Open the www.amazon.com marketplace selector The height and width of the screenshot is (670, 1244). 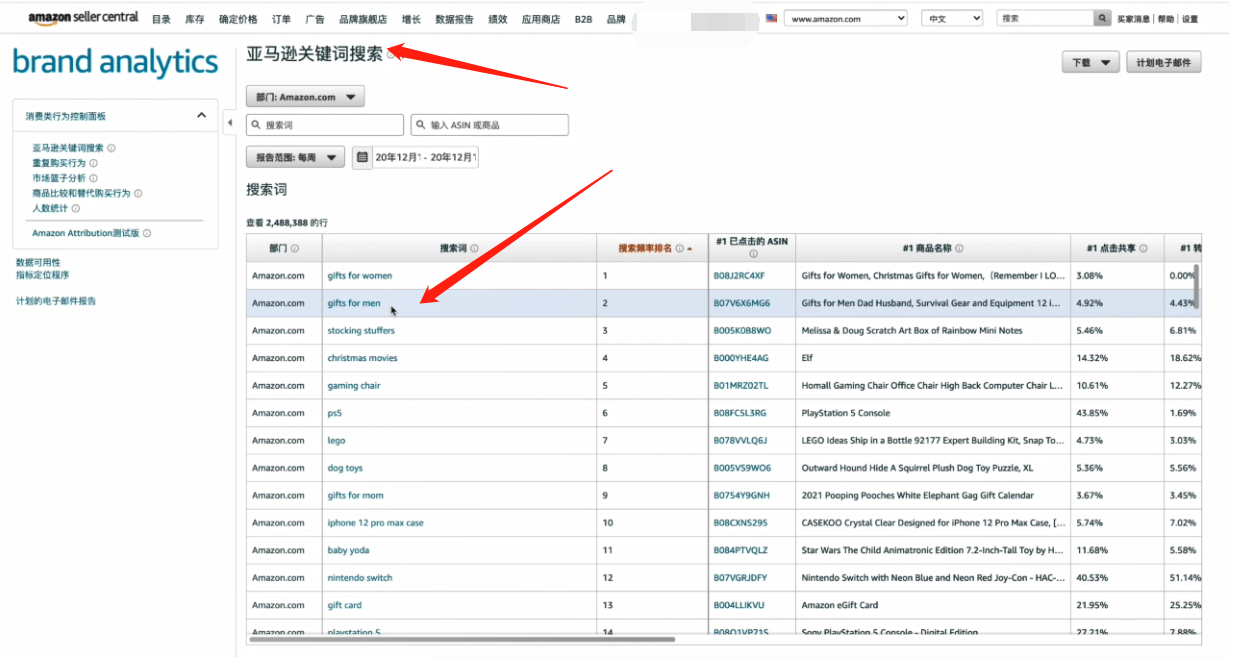pyautogui.click(x=846, y=18)
